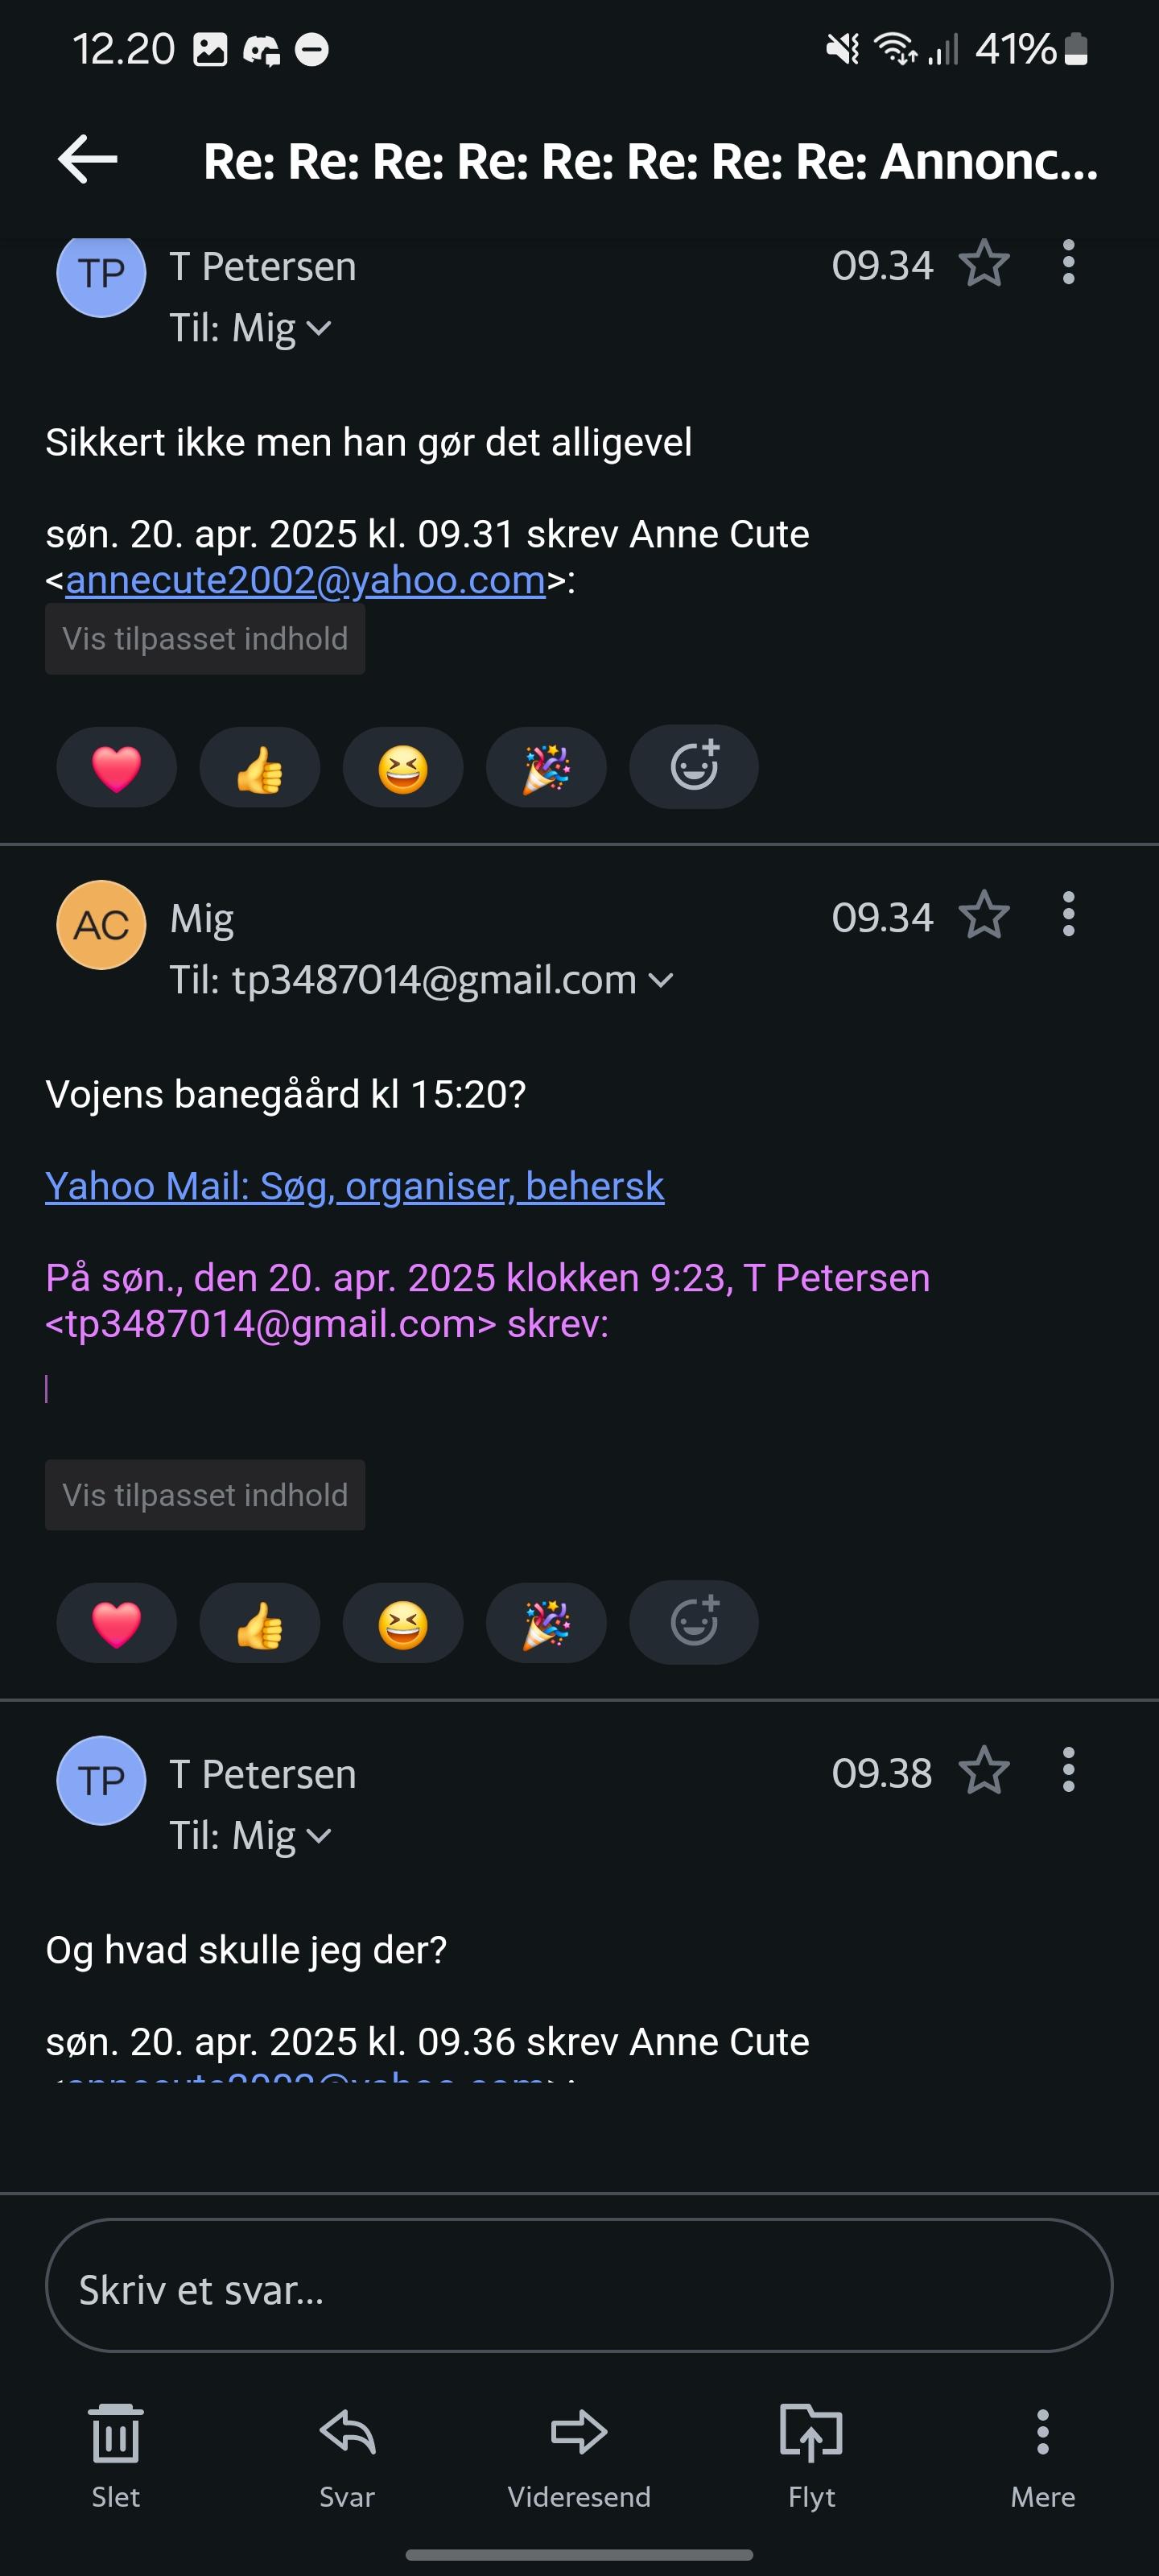Expand recipient details on the 09.38 message

tap(318, 1836)
